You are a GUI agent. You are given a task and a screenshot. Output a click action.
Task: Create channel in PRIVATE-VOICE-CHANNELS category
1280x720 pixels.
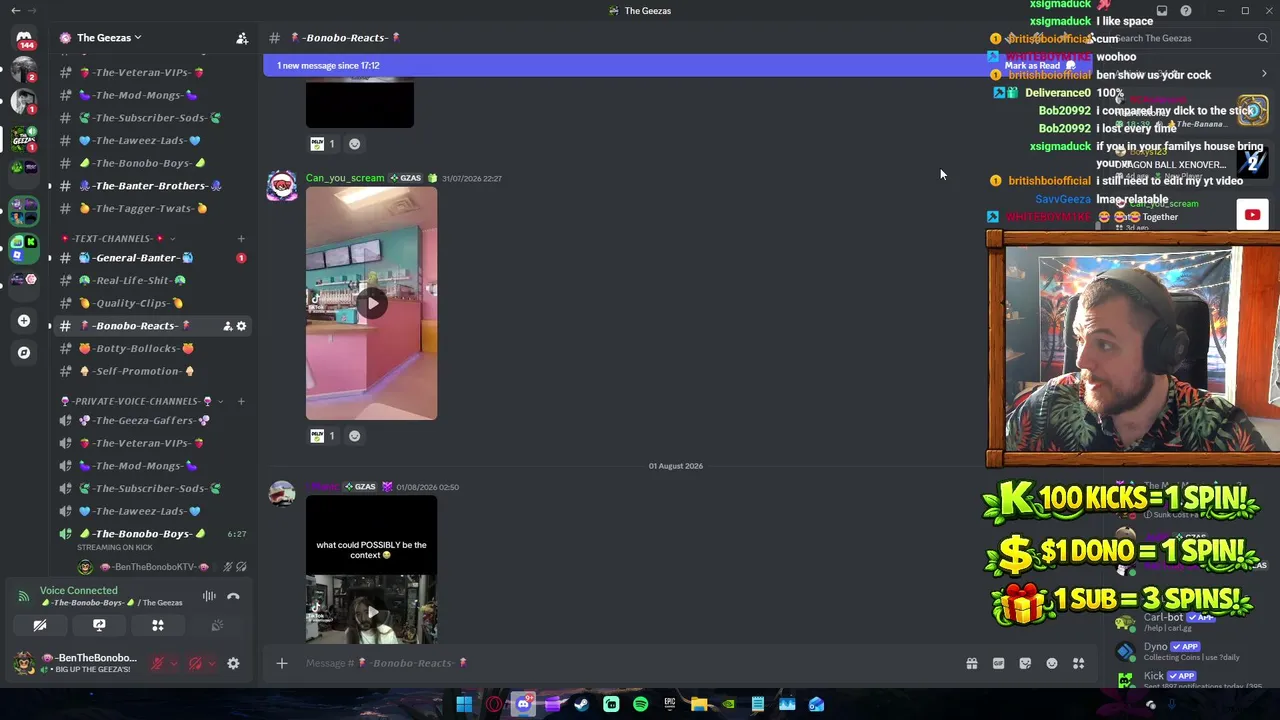[x=241, y=401]
